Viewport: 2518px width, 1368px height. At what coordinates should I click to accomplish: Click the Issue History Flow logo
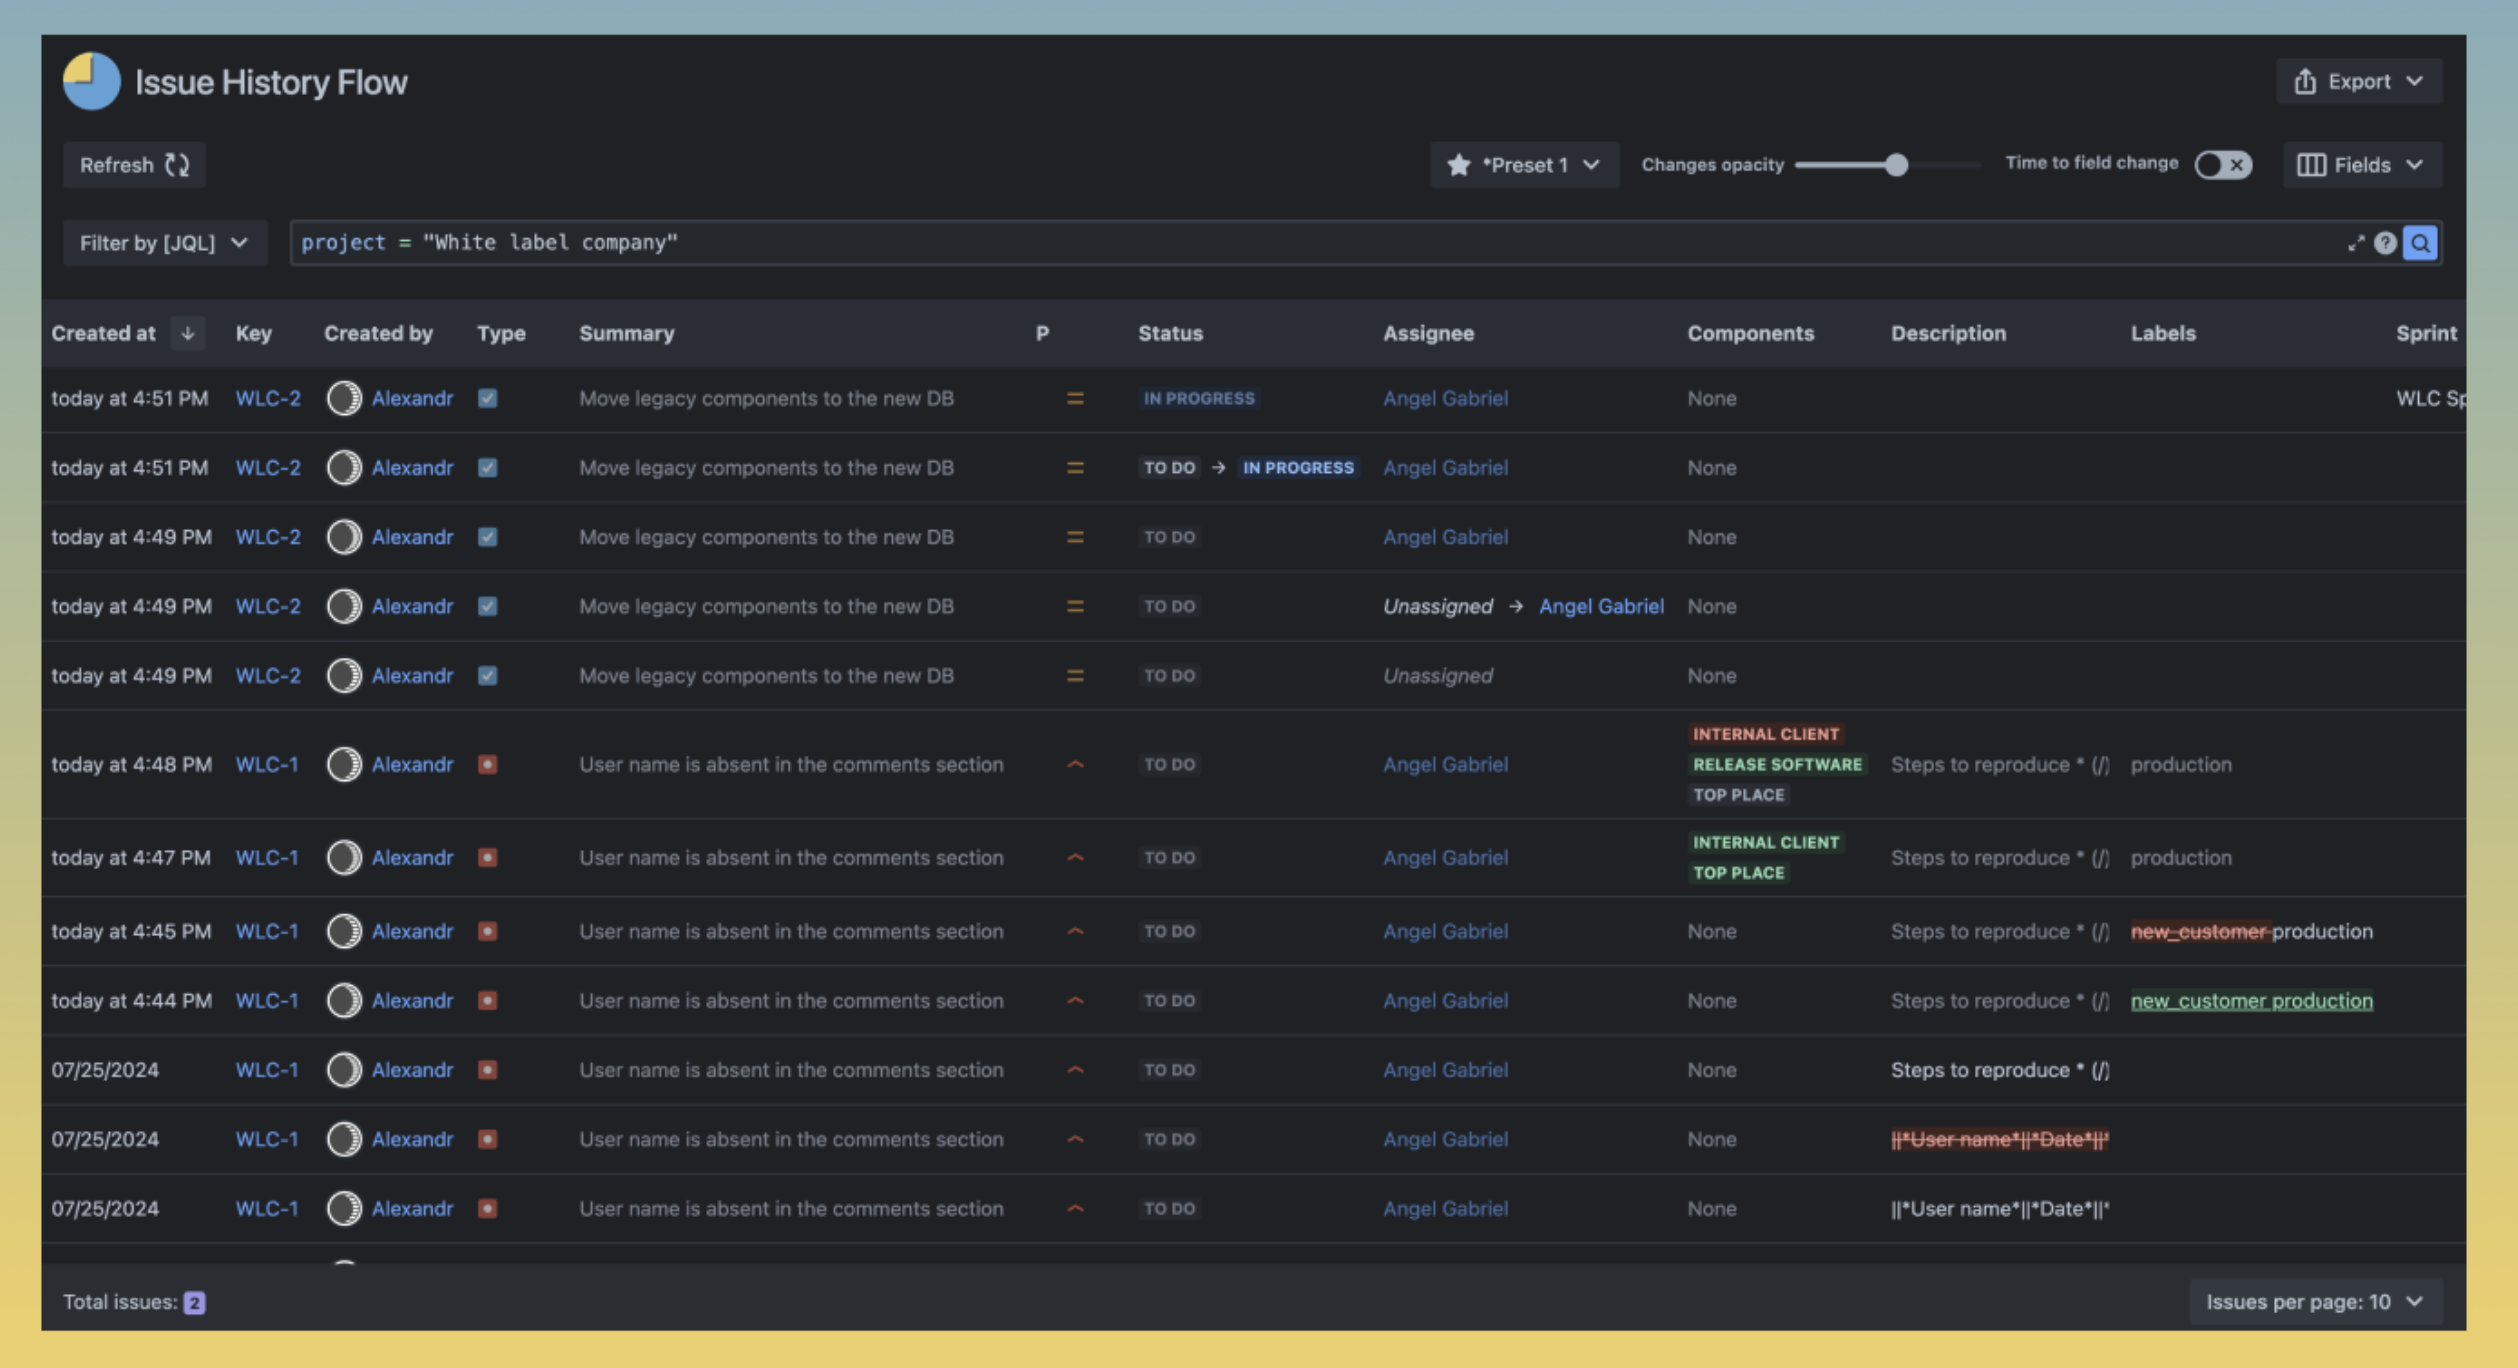(x=91, y=81)
